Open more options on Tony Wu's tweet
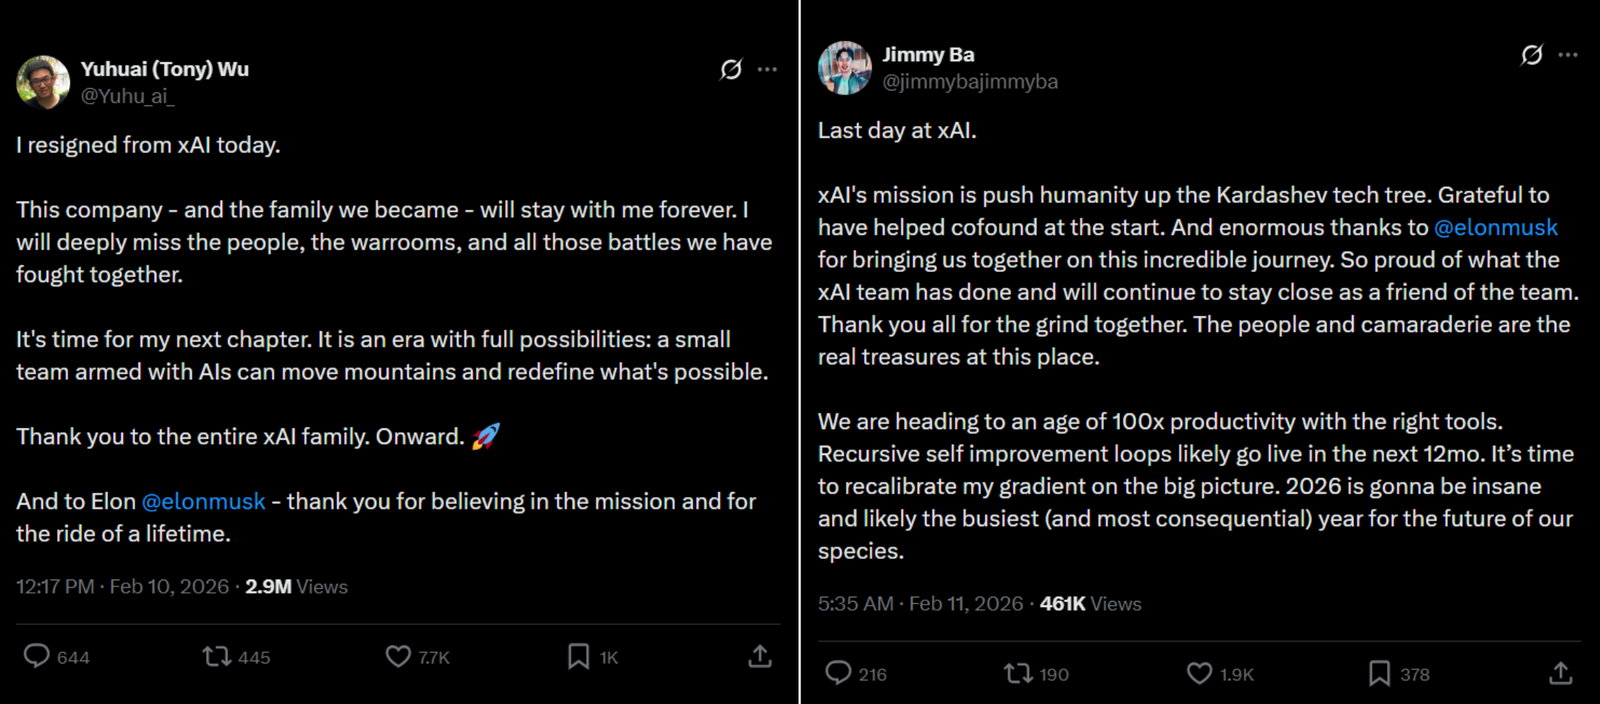The width and height of the screenshot is (1600, 704). pyautogui.click(x=766, y=69)
